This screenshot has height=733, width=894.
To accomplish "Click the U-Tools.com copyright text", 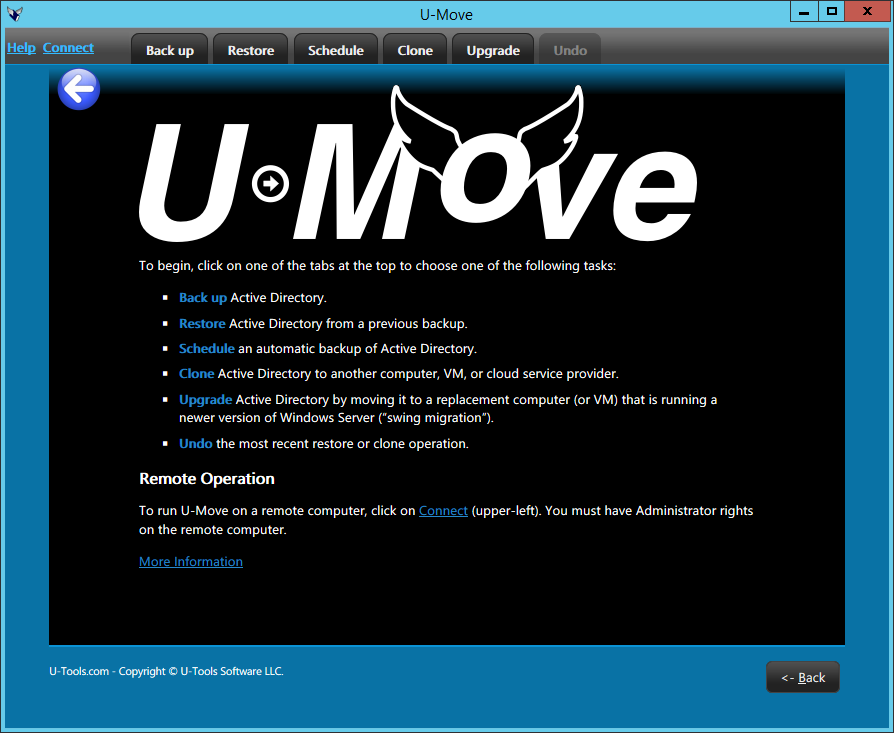I will (x=166, y=671).
